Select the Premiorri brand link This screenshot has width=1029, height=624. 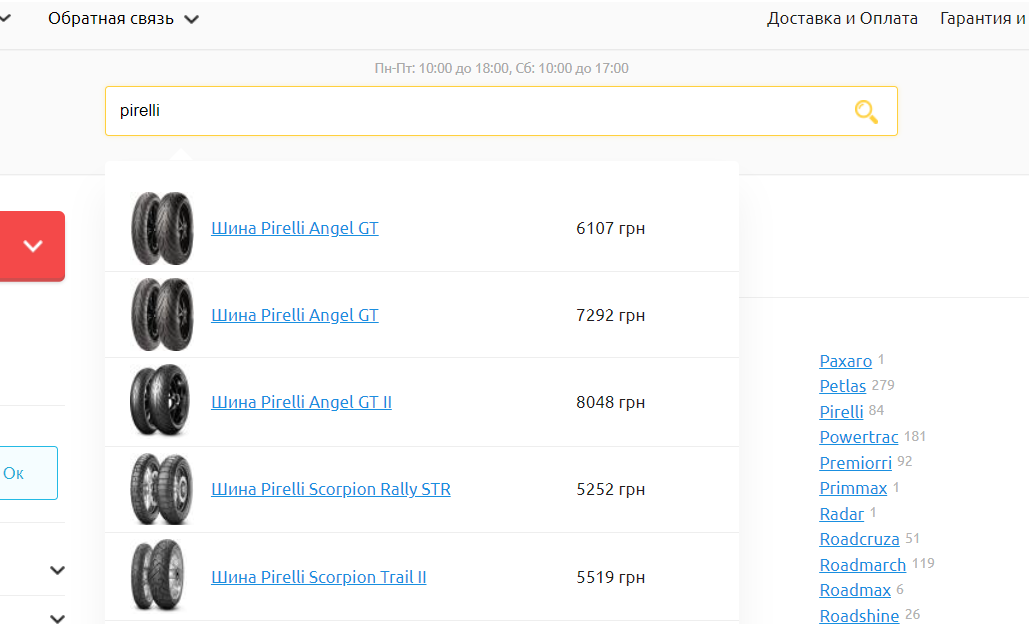pos(855,463)
